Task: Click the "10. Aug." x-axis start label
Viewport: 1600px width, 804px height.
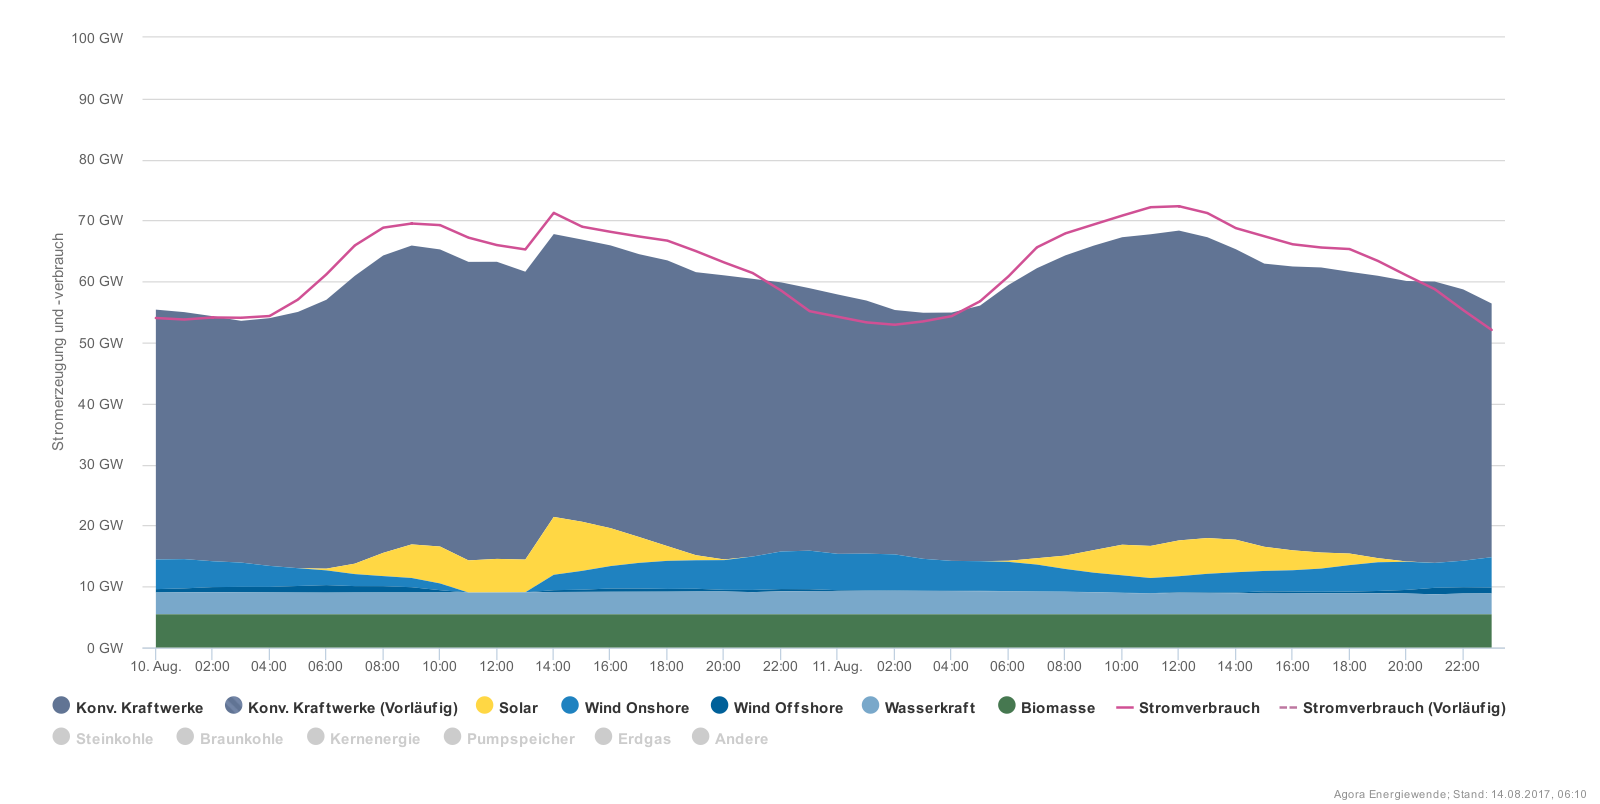Action: point(156,666)
